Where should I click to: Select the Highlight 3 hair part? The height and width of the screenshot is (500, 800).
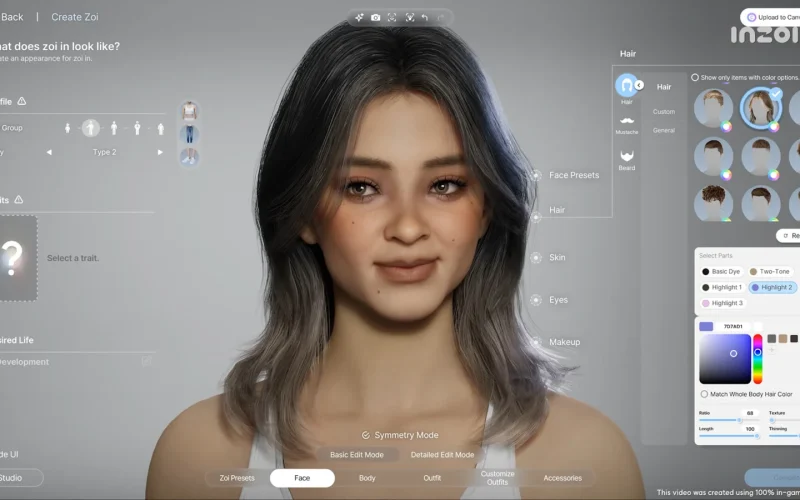(722, 303)
